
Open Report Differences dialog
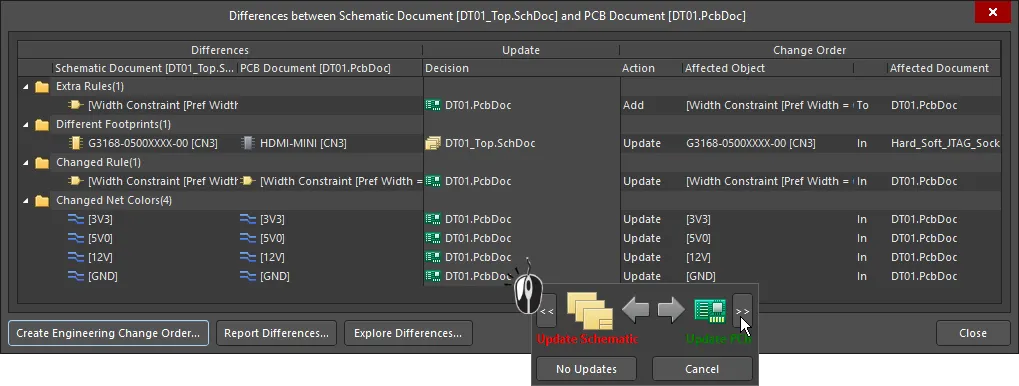click(x=276, y=333)
